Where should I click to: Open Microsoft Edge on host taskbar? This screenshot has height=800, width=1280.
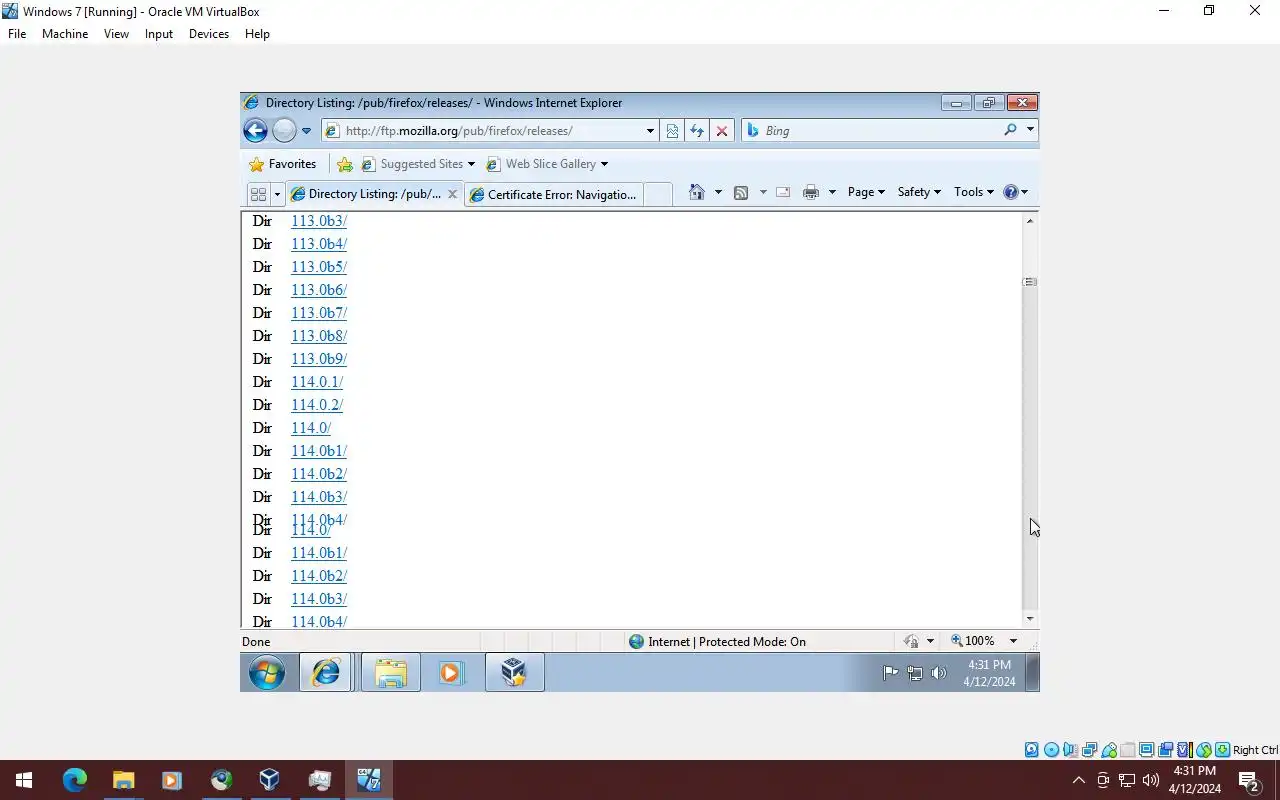75,780
